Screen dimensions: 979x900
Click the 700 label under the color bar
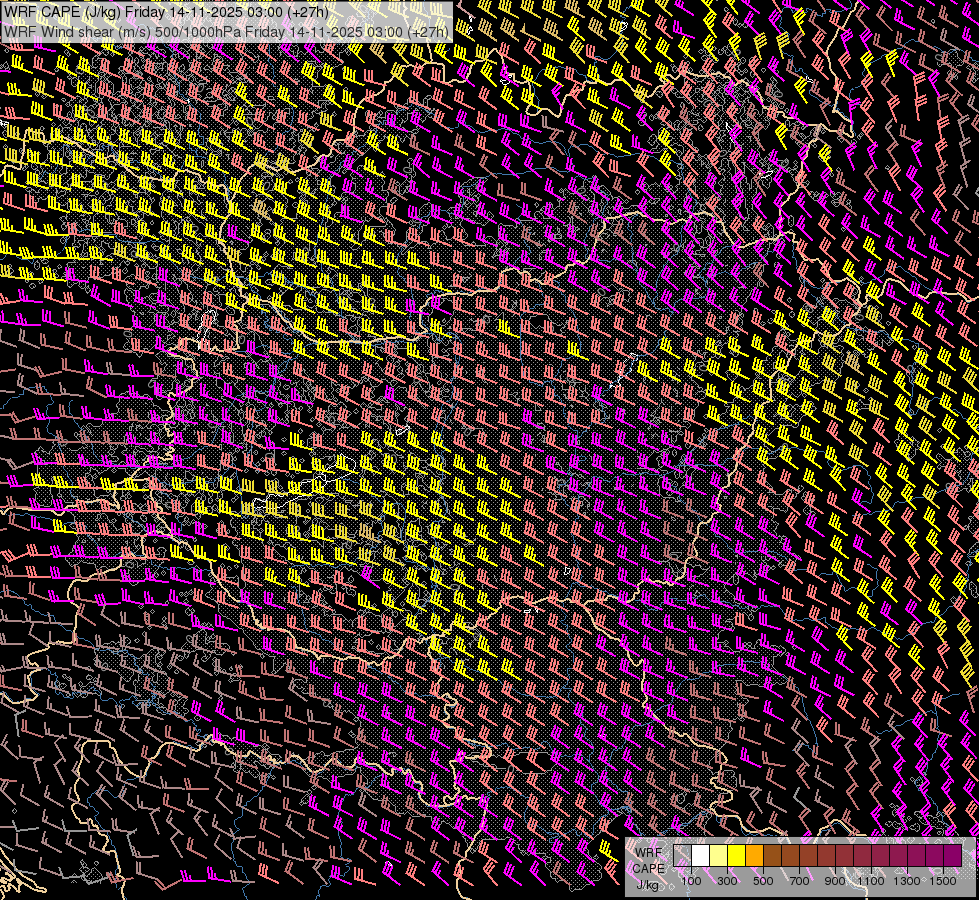coord(799,881)
